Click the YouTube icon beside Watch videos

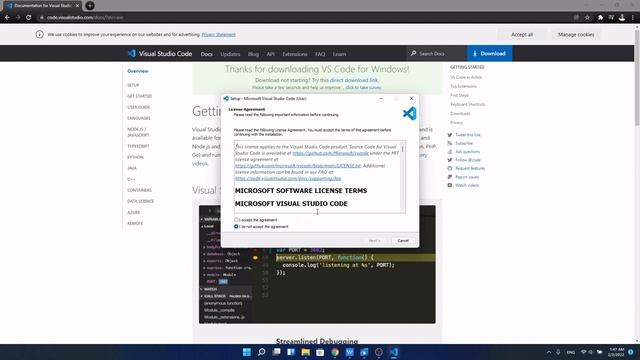tap(450, 185)
